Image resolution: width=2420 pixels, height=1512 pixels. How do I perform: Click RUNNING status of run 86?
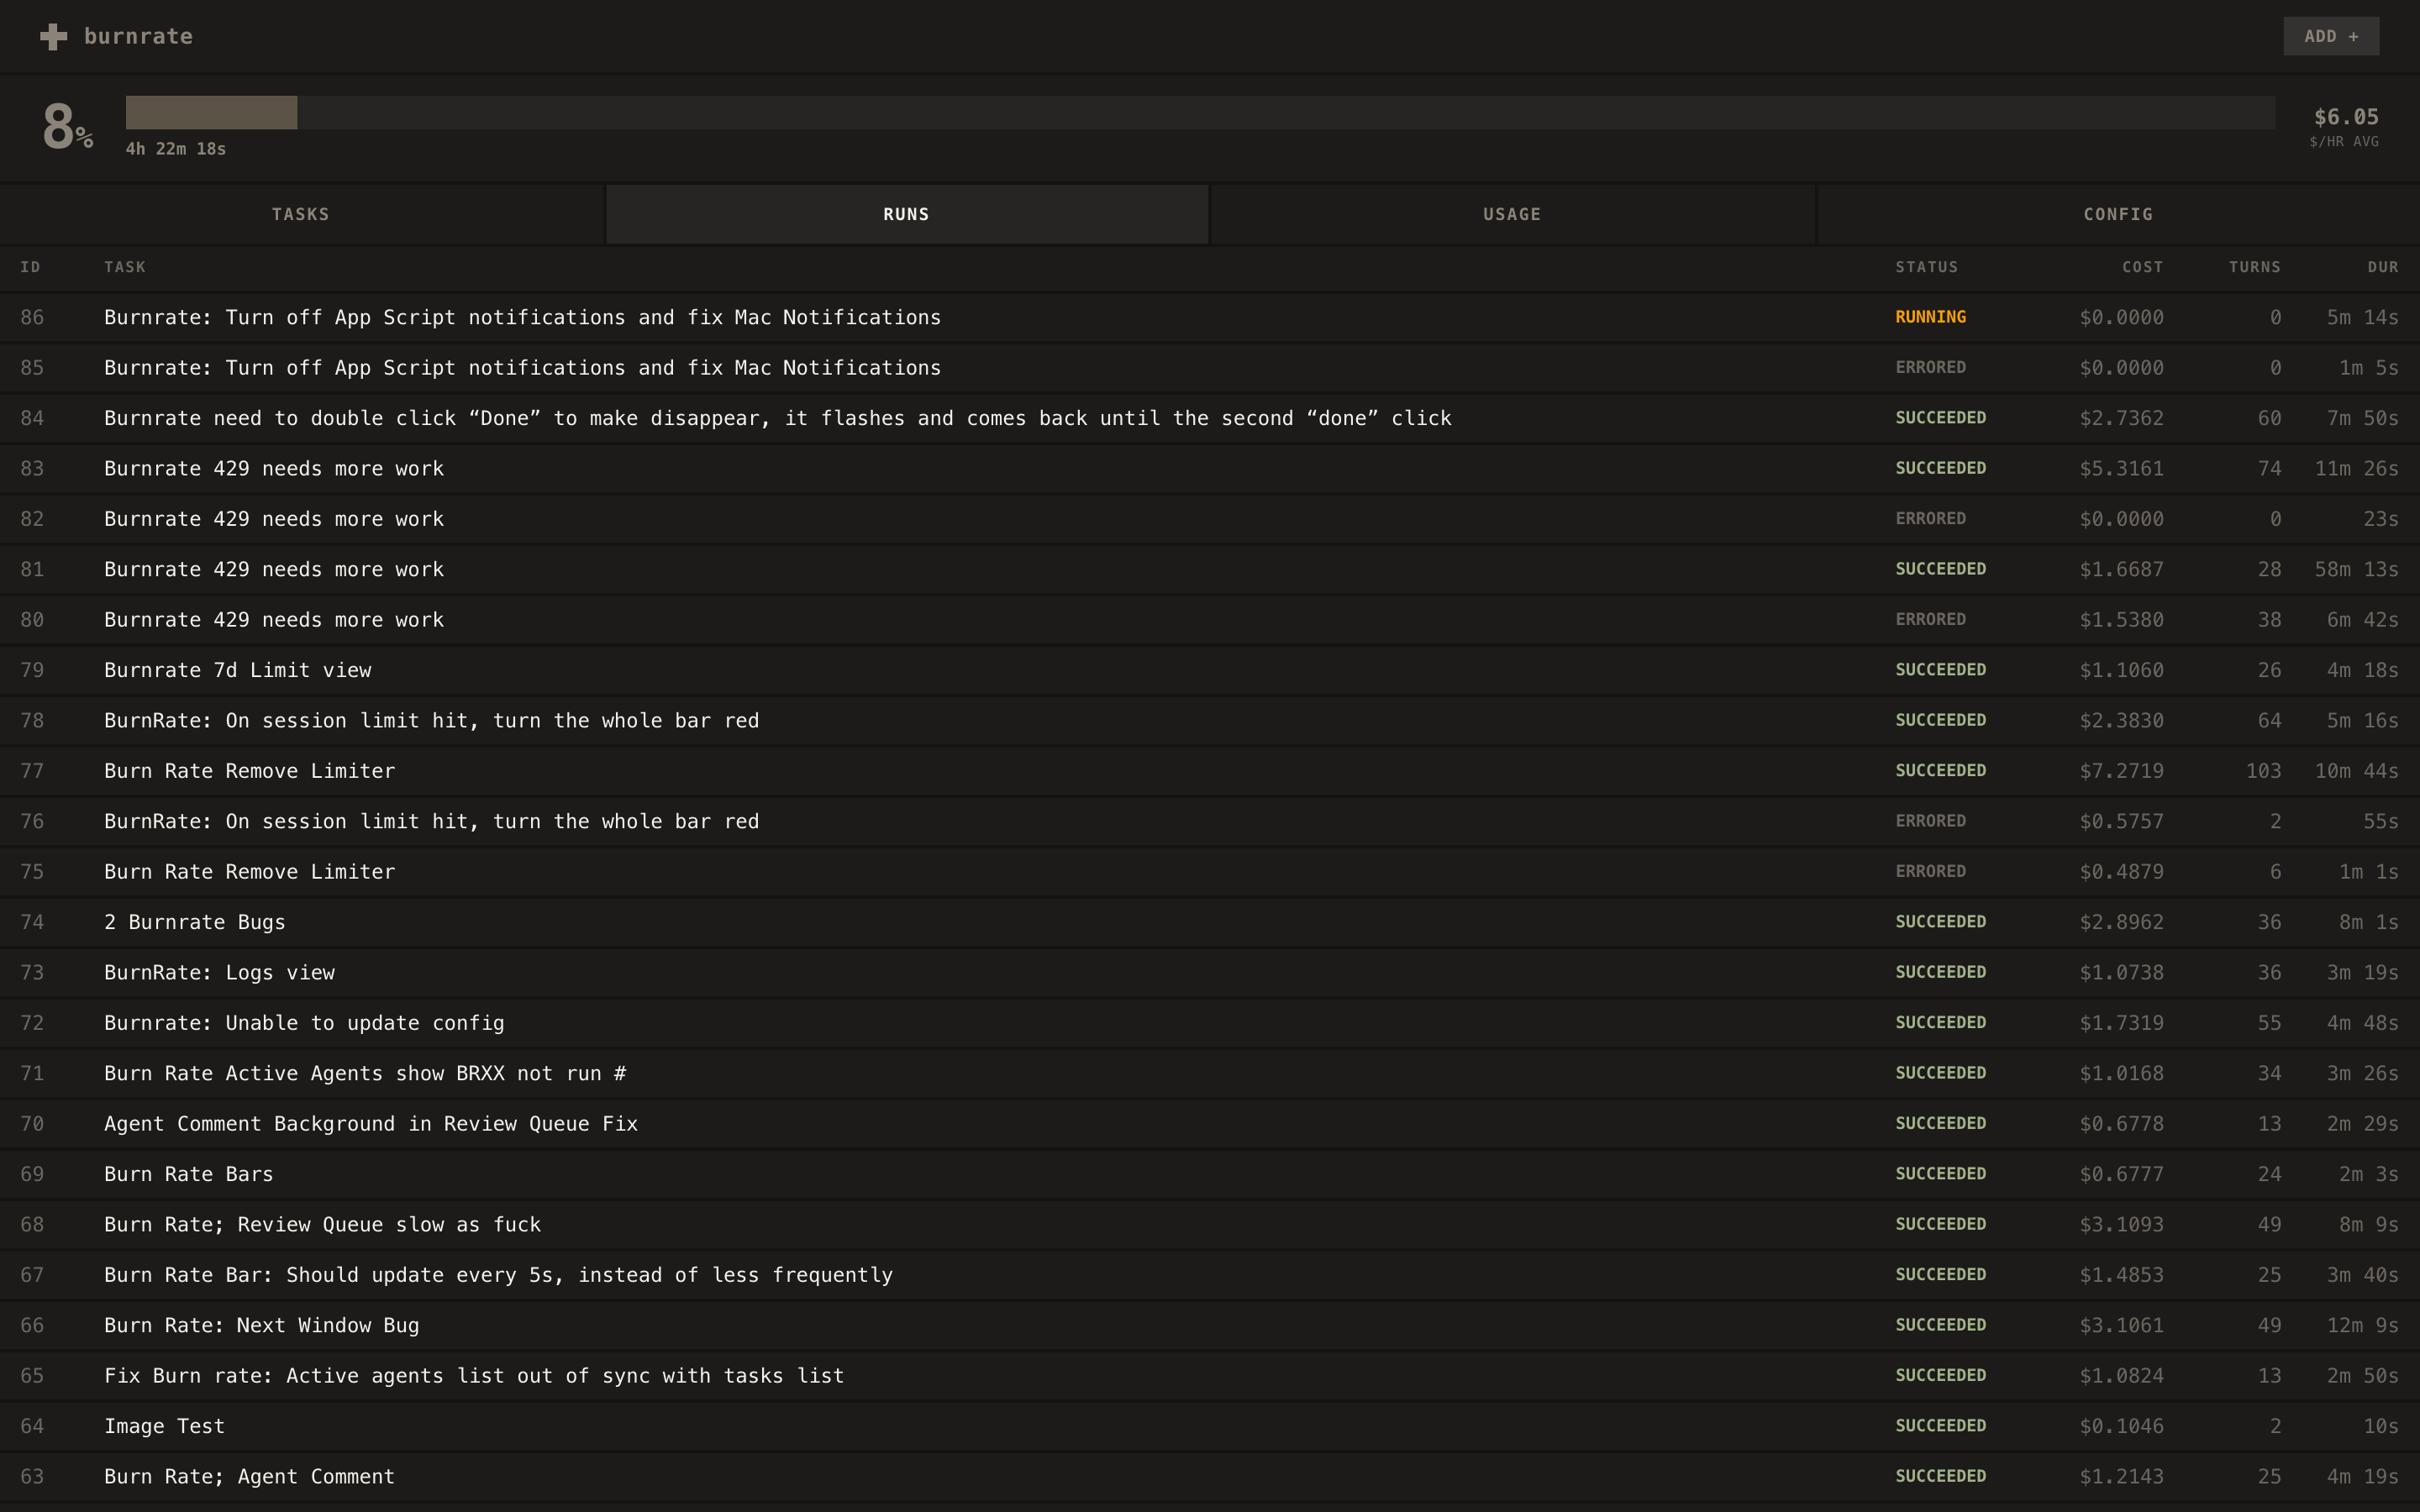tap(1931, 317)
